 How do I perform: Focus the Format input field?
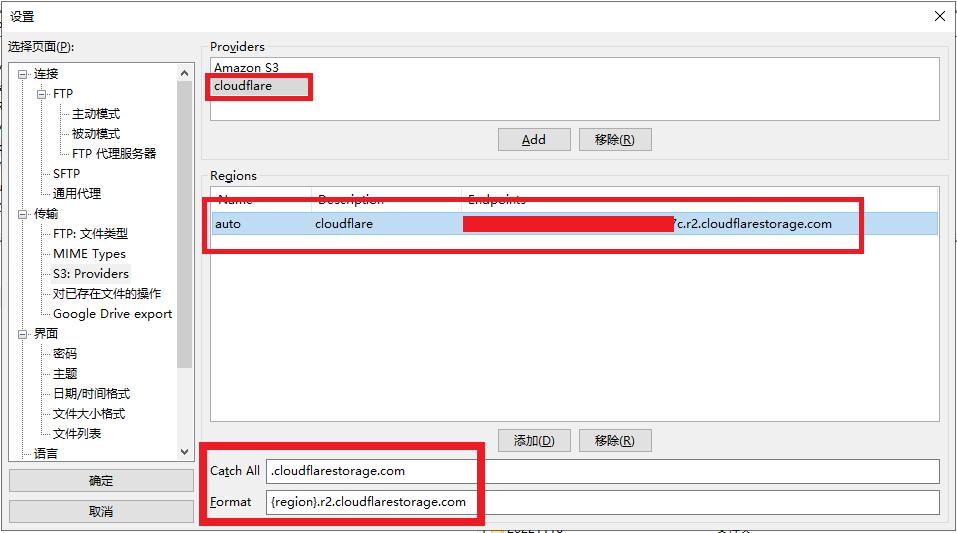pyautogui.click(x=602, y=502)
